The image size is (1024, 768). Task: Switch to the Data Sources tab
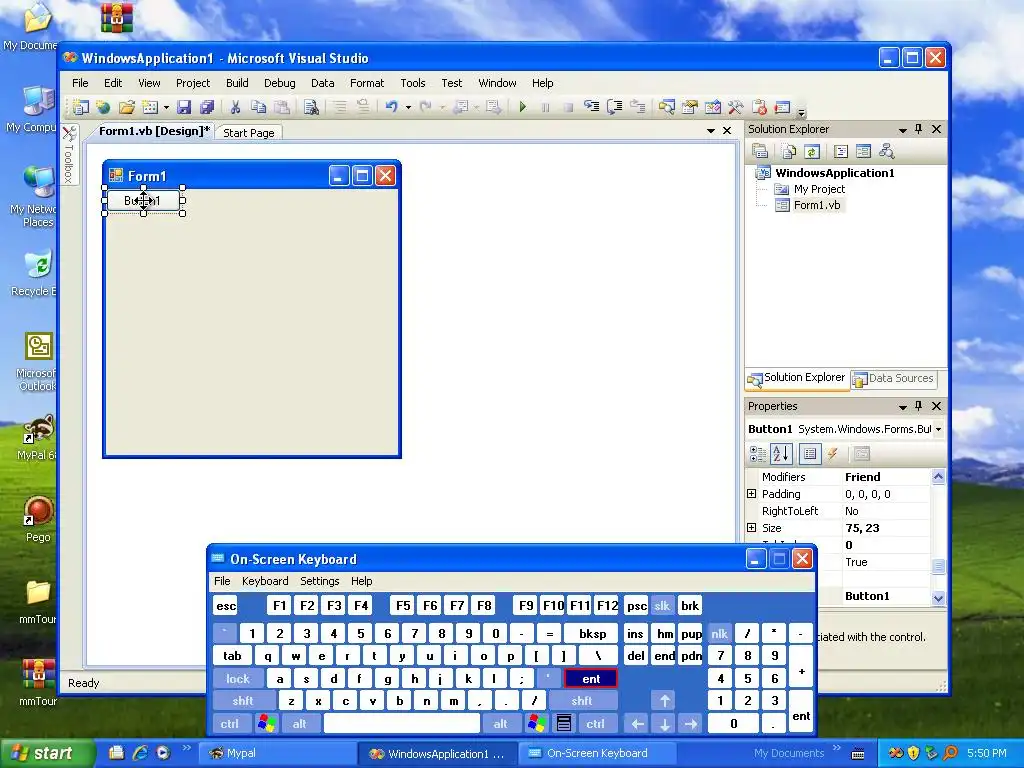pyautogui.click(x=893, y=378)
